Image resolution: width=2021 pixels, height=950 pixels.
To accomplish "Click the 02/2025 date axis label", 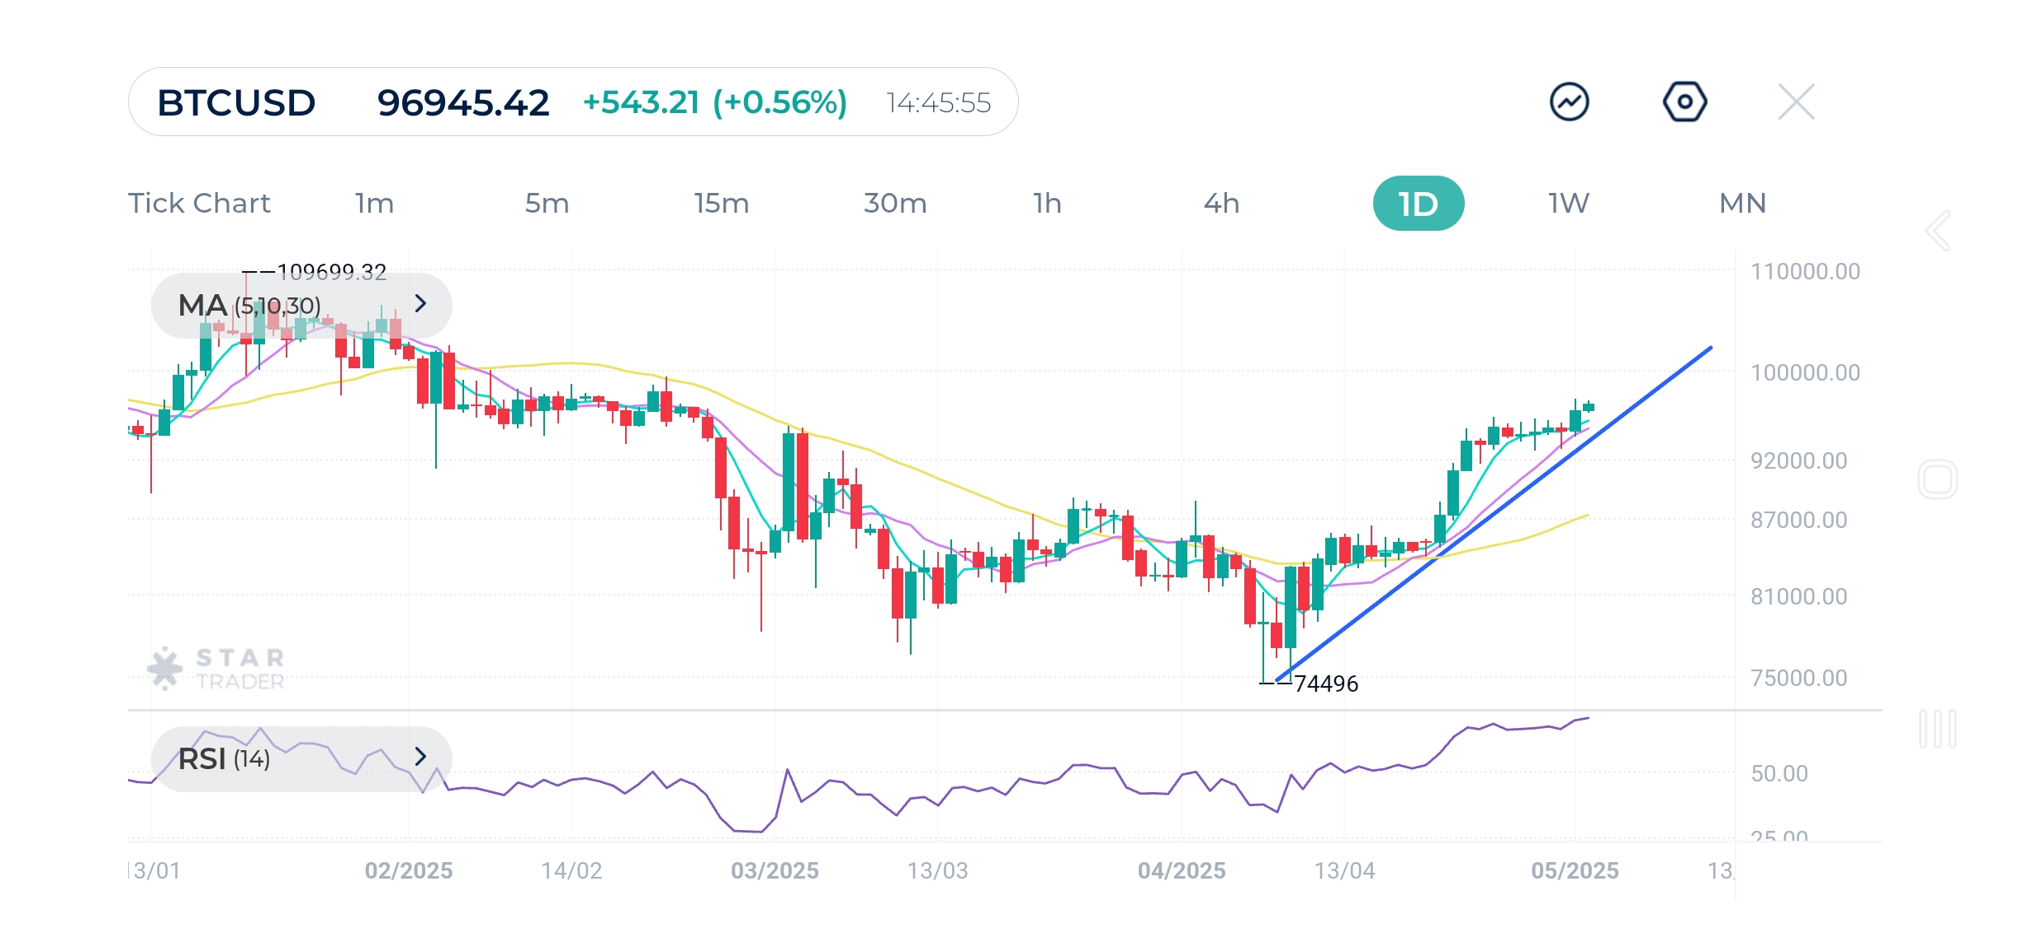I will [x=409, y=870].
